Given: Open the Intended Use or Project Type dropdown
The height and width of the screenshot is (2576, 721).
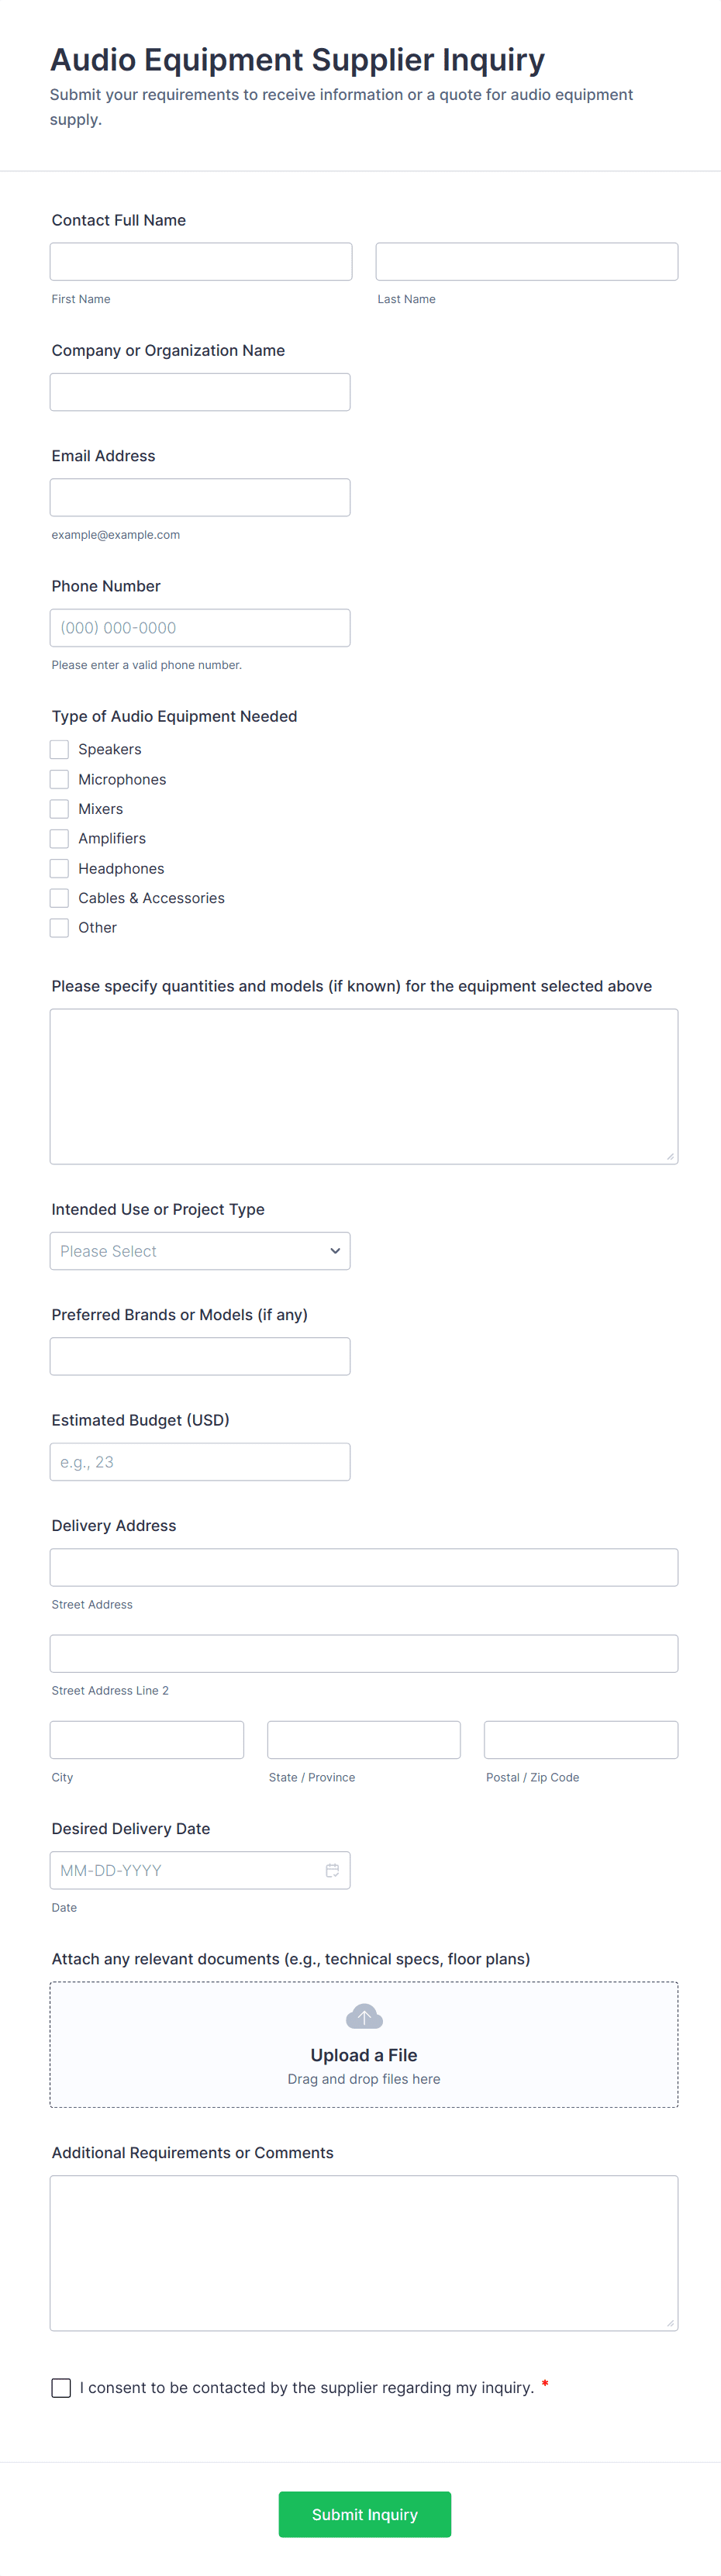Looking at the screenshot, I should click(200, 1251).
